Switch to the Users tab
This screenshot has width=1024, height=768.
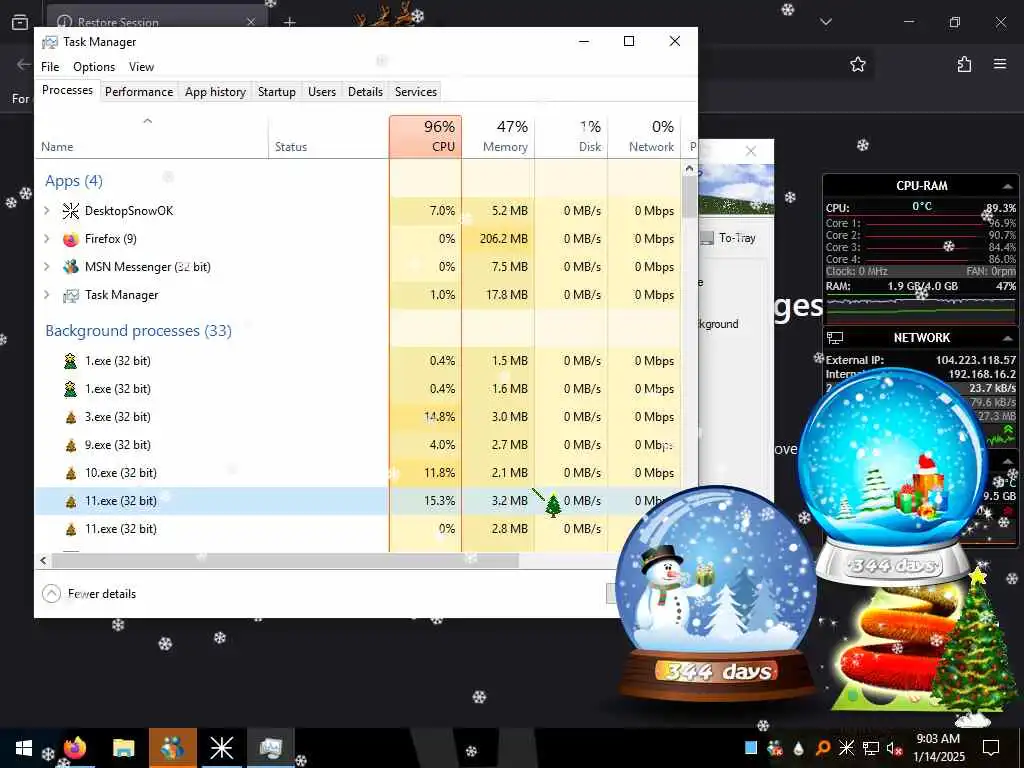click(x=322, y=91)
